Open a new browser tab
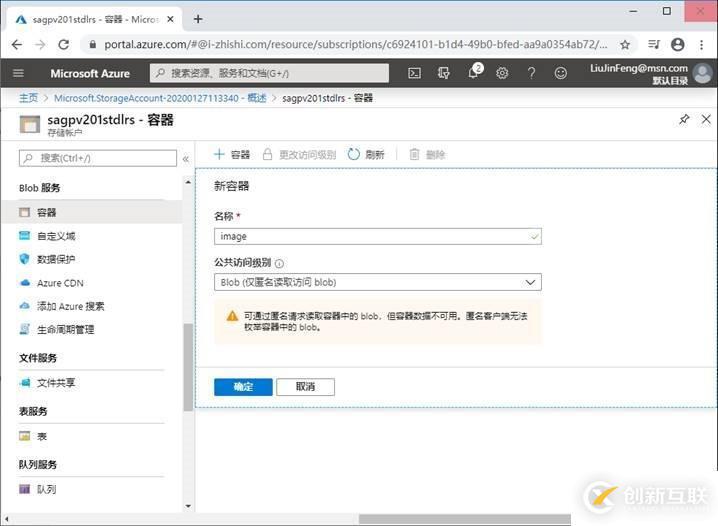 [198, 19]
